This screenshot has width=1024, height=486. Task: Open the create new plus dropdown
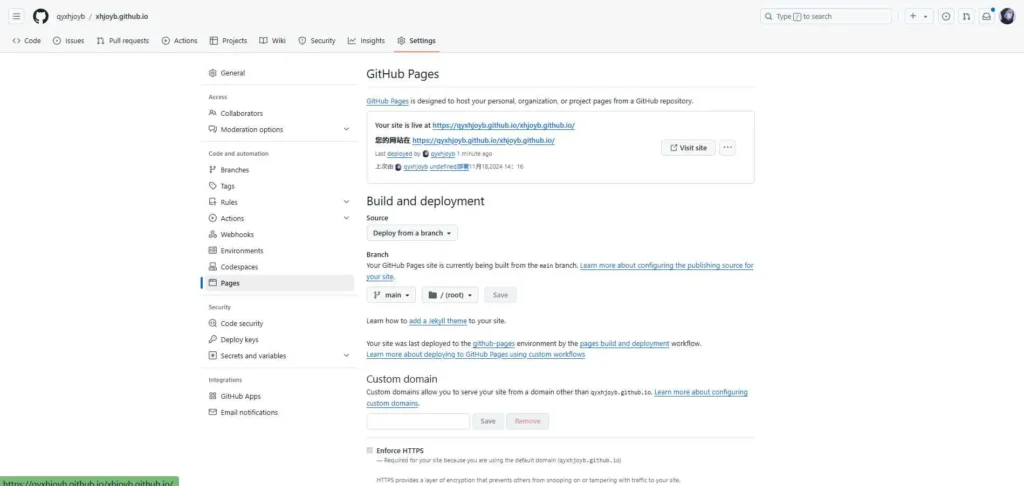pyautogui.click(x=918, y=16)
